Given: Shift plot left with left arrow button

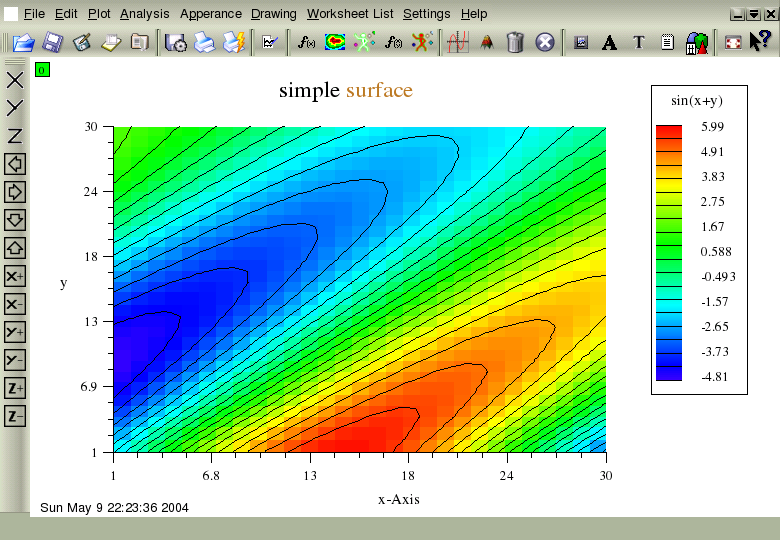Looking at the screenshot, I should (x=15, y=164).
